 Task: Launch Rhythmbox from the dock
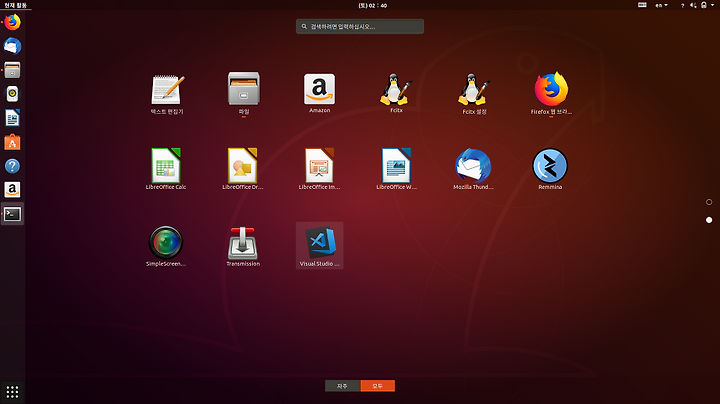(x=12, y=94)
